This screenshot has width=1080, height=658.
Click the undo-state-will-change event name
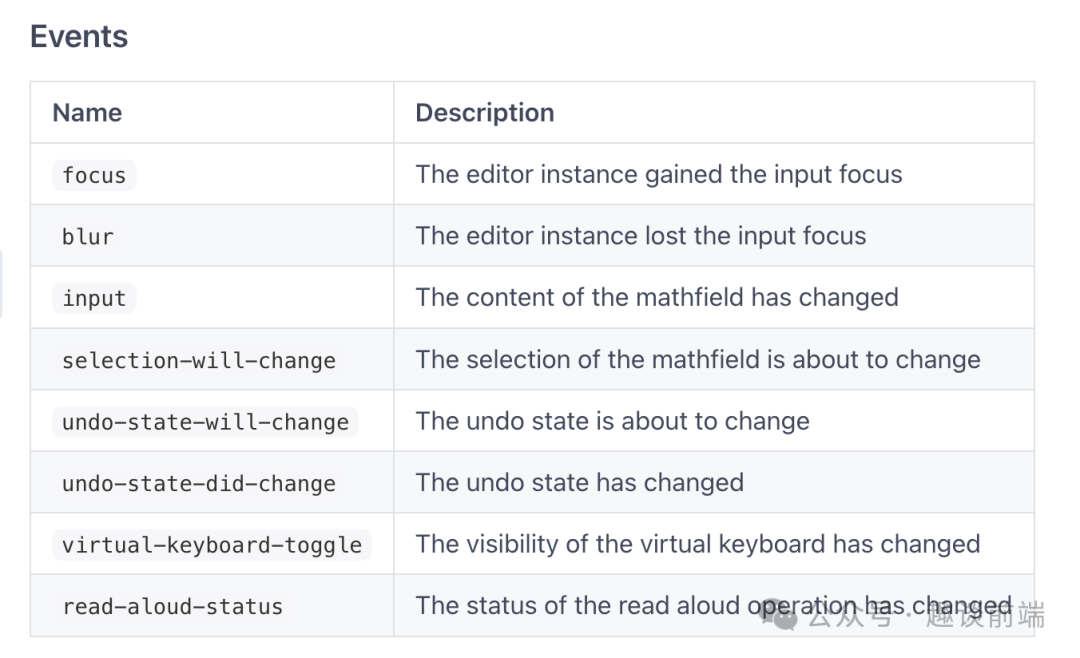click(205, 421)
